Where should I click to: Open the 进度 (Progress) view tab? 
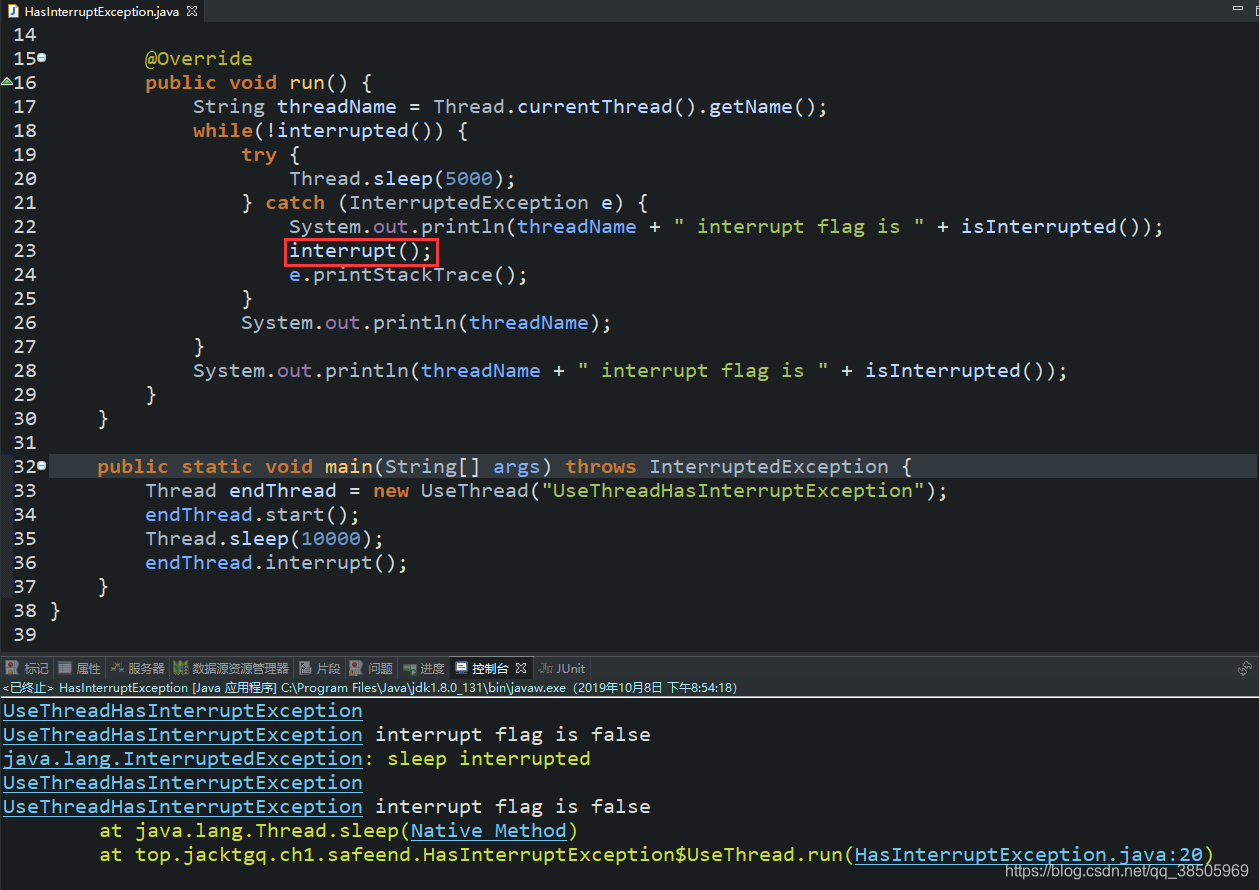click(424, 668)
